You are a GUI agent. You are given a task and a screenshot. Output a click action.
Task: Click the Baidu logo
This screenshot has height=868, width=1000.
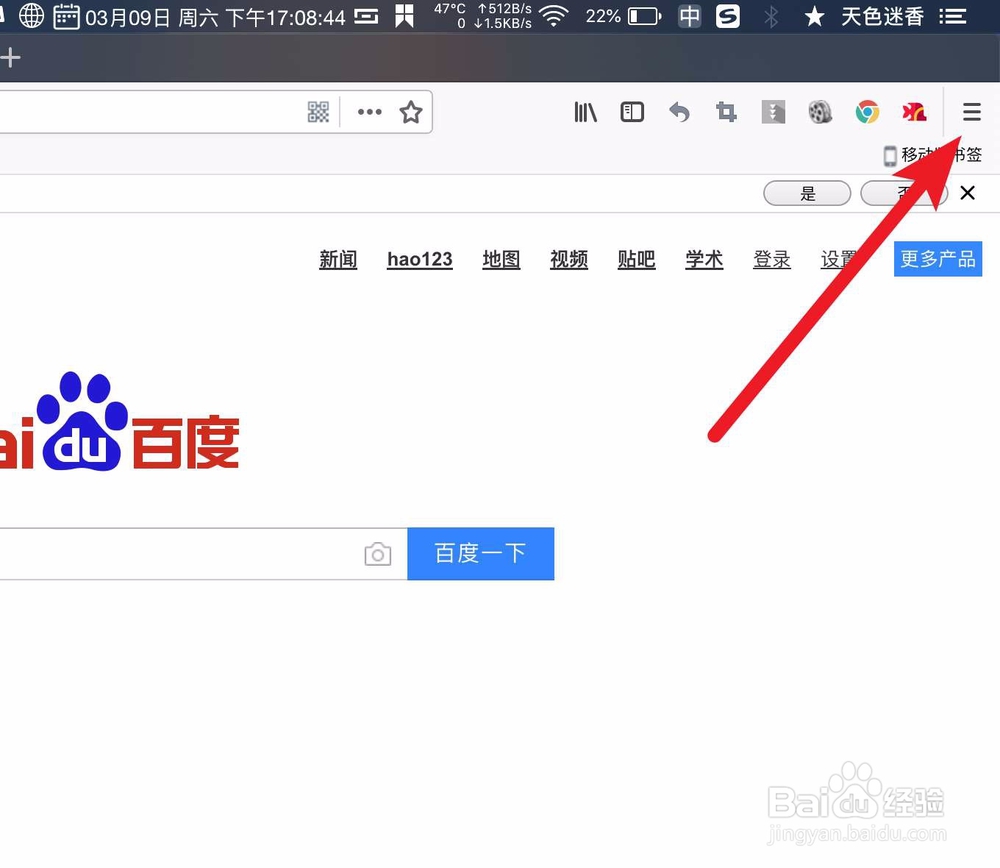[x=119, y=424]
